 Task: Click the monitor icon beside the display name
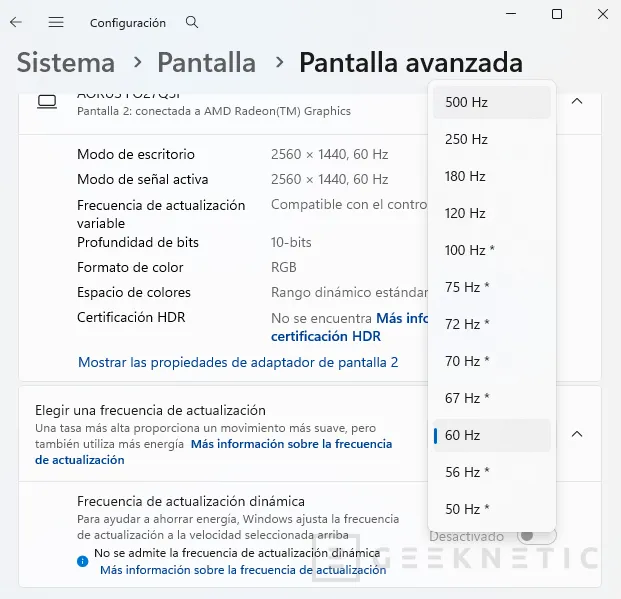pyautogui.click(x=47, y=101)
